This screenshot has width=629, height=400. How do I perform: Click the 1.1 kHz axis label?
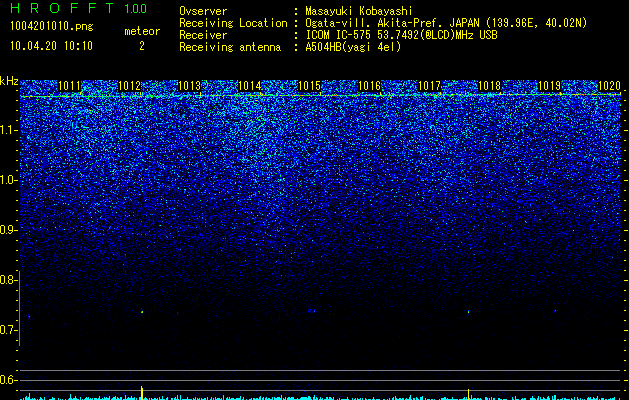[9, 130]
